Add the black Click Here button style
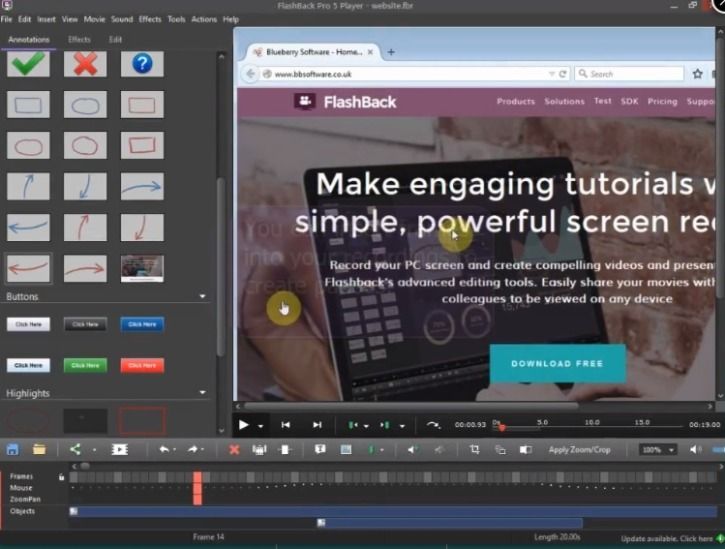This screenshot has width=725, height=549. [85, 324]
